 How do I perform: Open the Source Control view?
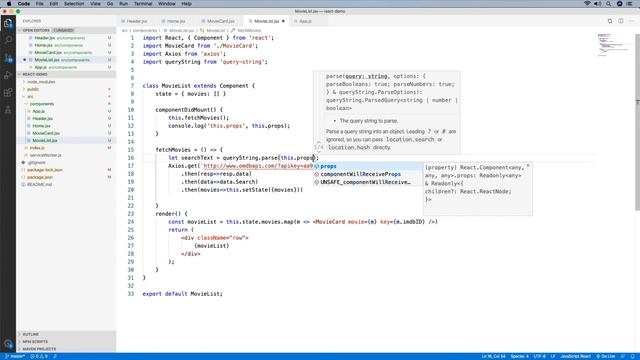tap(8, 58)
